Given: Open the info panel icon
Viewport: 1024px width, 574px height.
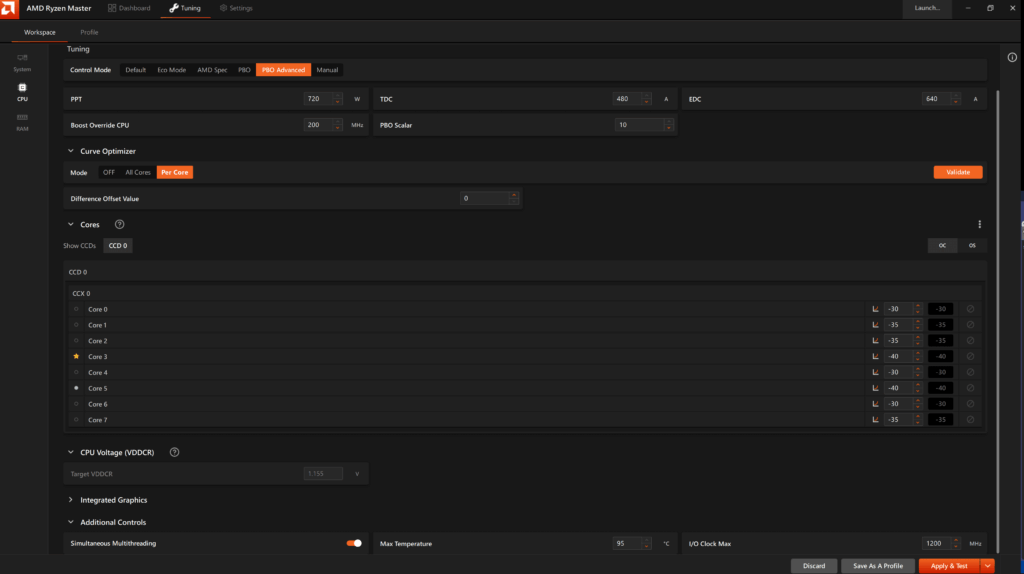Looking at the screenshot, I should pyautogui.click(x=1012, y=57).
